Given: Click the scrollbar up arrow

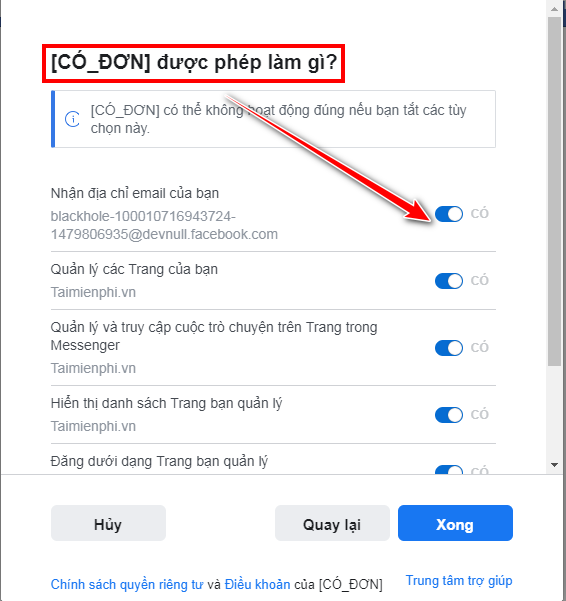Looking at the screenshot, I should click(x=554, y=9).
